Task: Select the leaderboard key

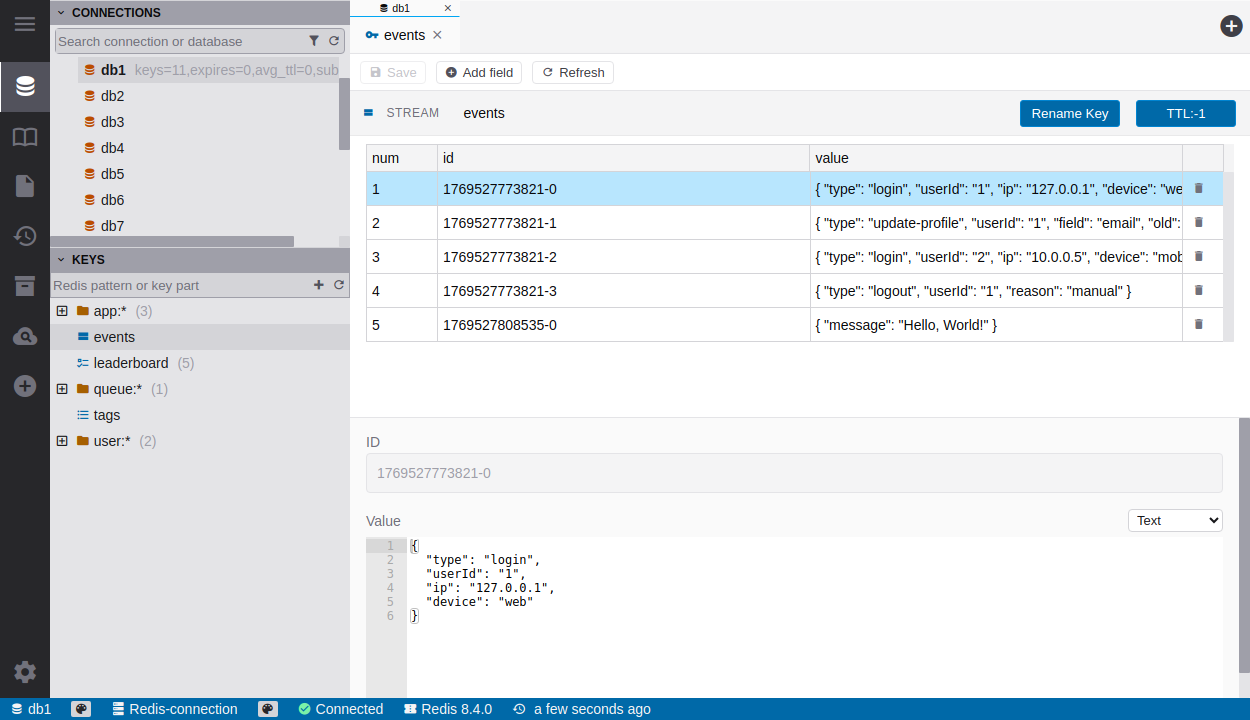Action: click(x=131, y=363)
